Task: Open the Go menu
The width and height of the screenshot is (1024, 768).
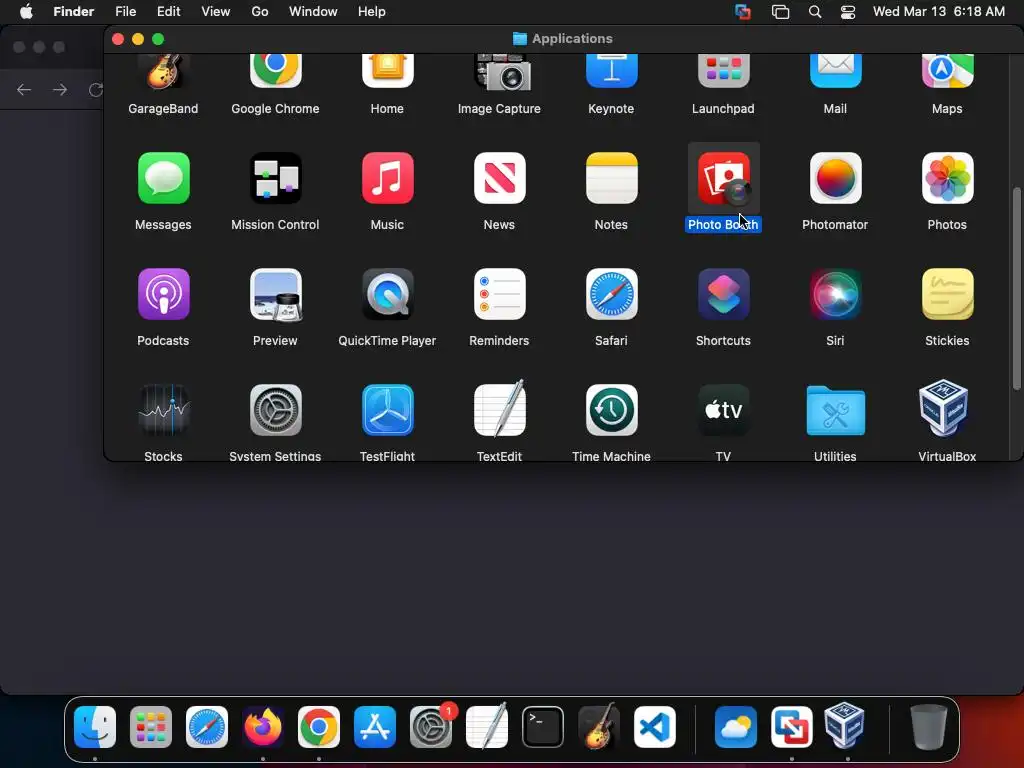Action: [x=260, y=12]
